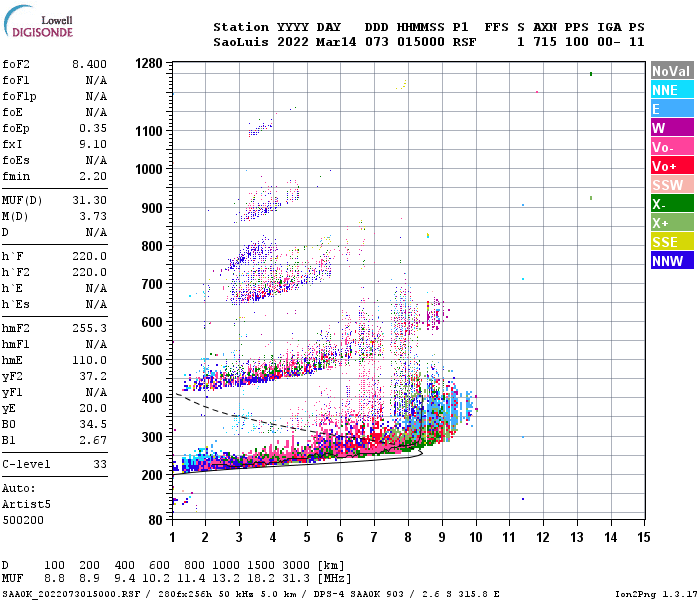Viewport: 700px width, 600px height.
Task: Click the DDD value 073
Action: point(376,42)
